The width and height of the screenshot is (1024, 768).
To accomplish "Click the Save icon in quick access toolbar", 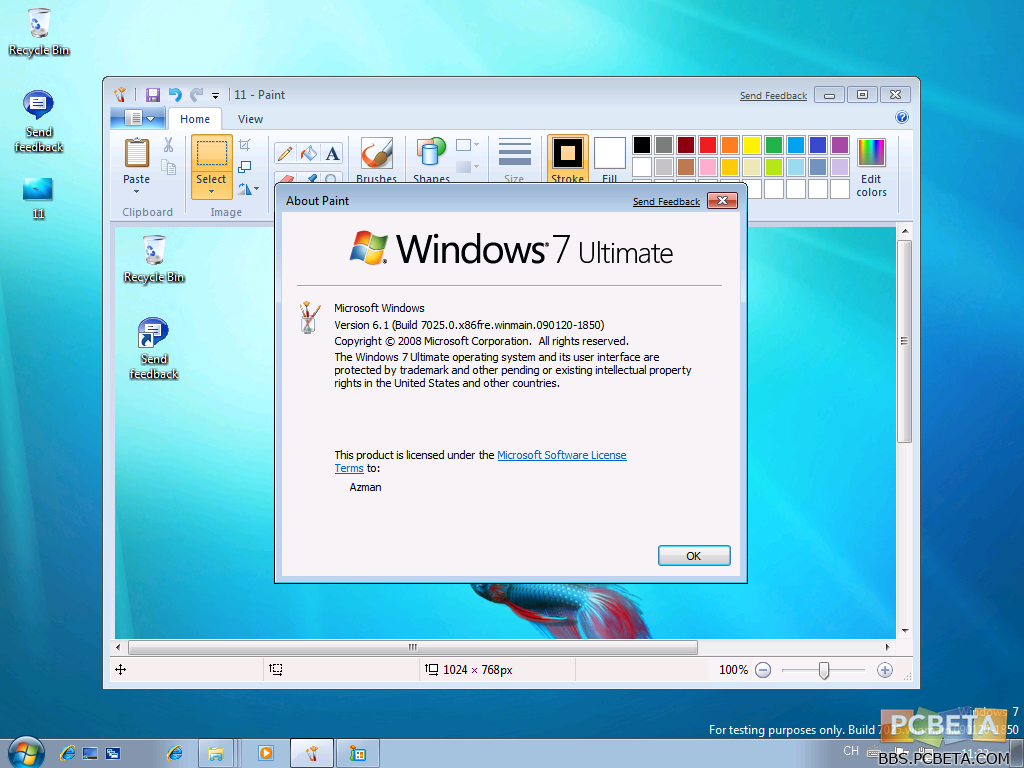I will tap(153, 95).
